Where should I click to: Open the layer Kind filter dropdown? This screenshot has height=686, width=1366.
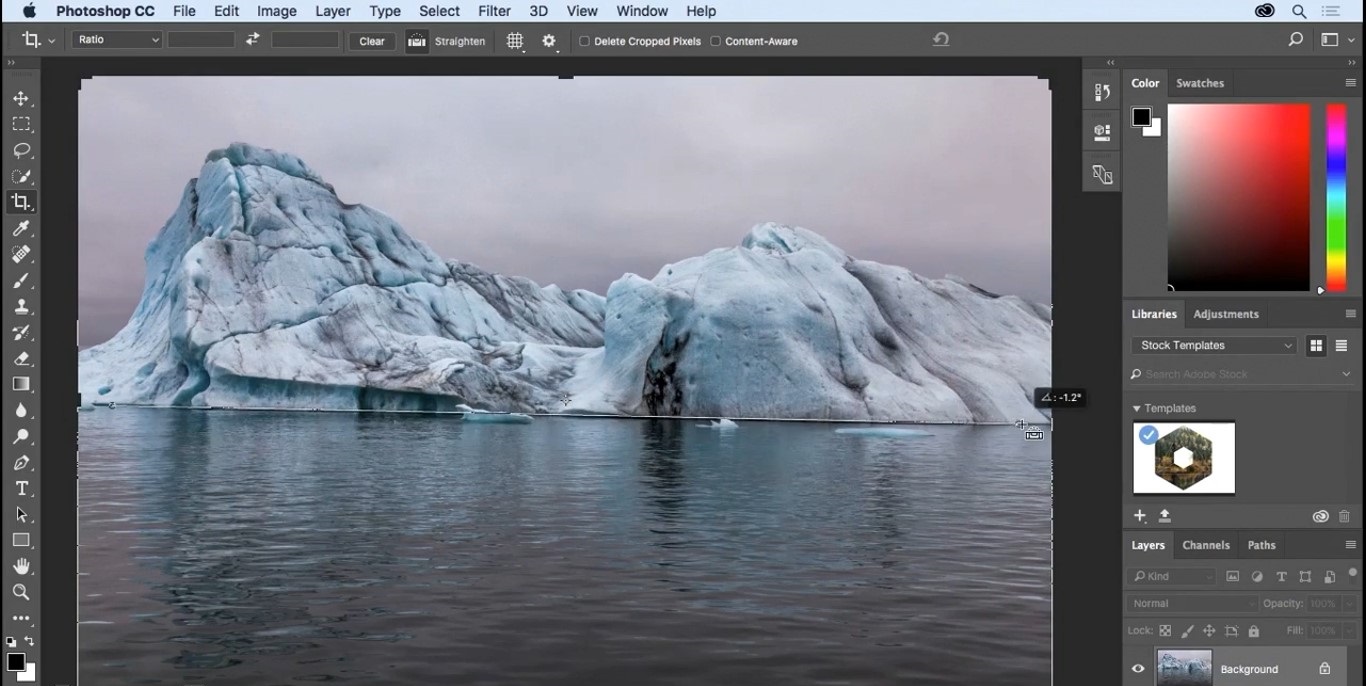click(x=1172, y=576)
